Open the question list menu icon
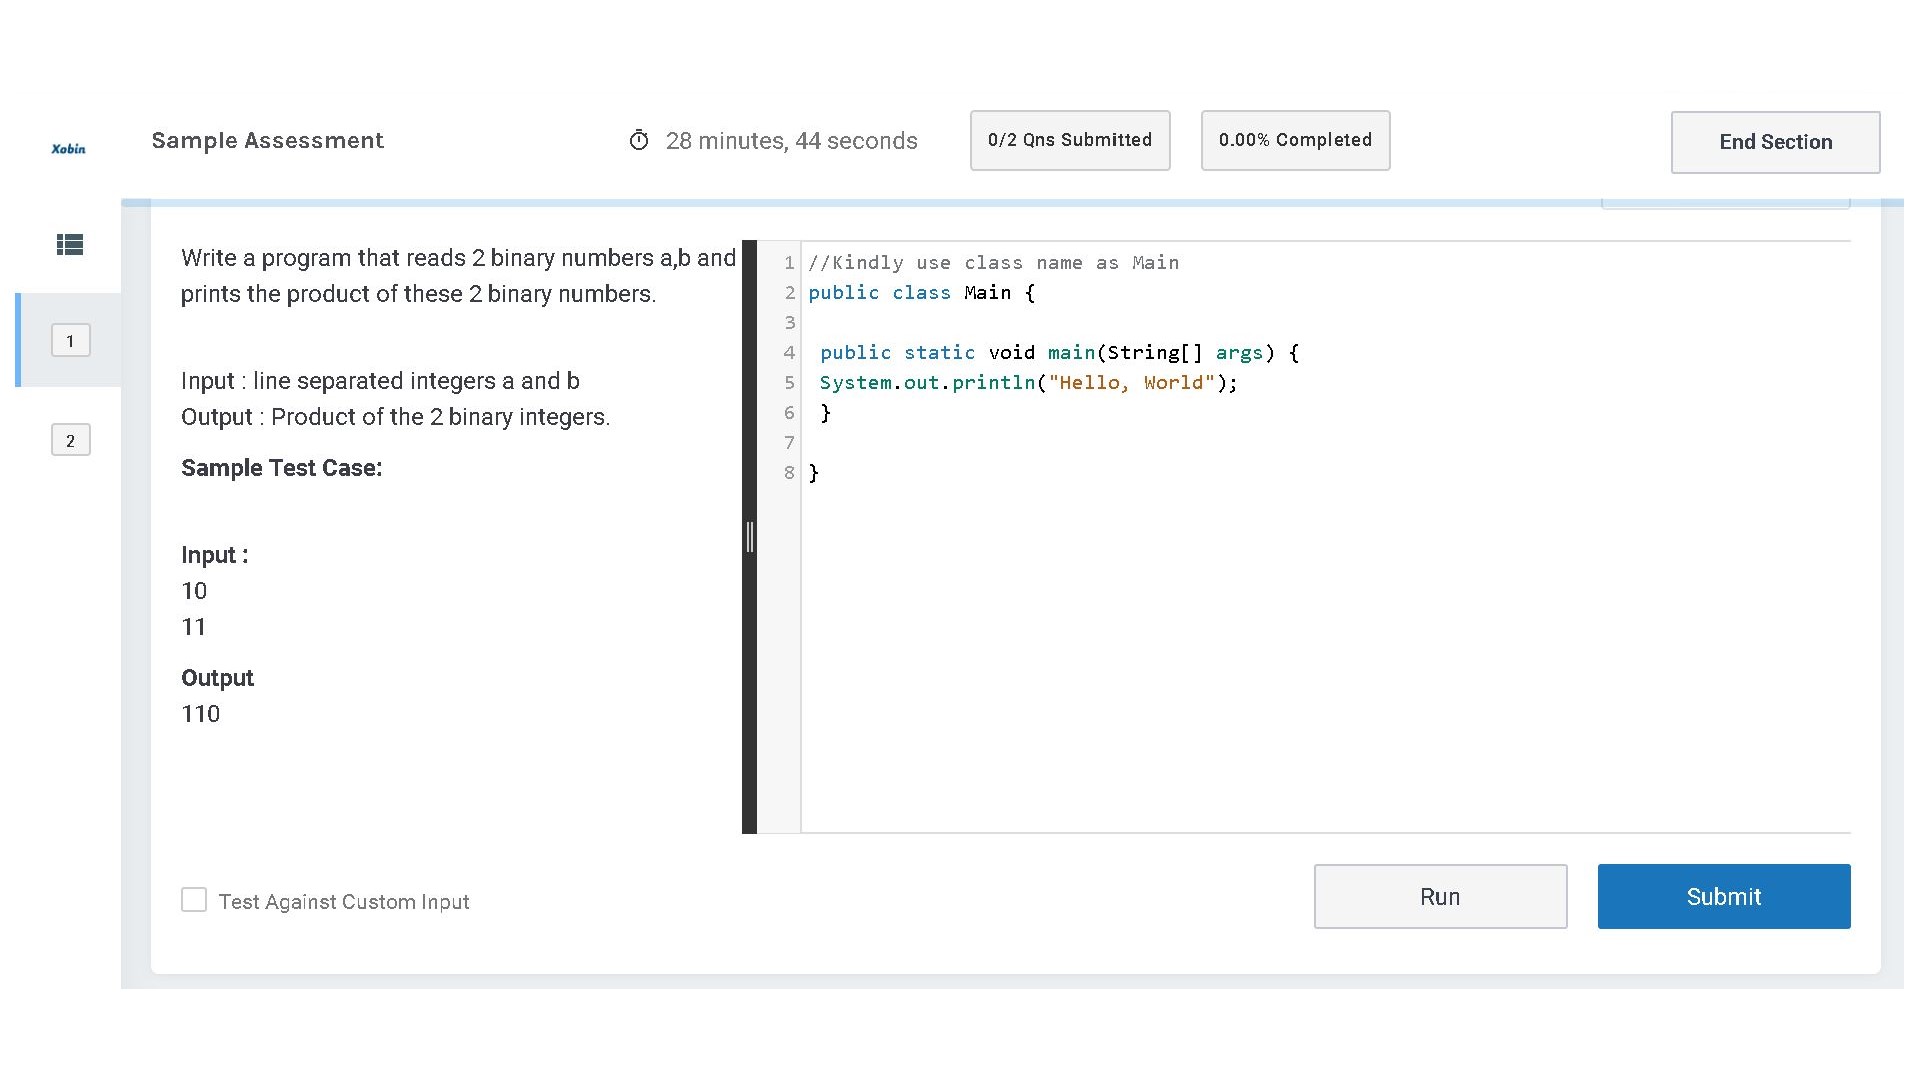Image resolution: width=1920 pixels, height=1080 pixels. tap(70, 245)
